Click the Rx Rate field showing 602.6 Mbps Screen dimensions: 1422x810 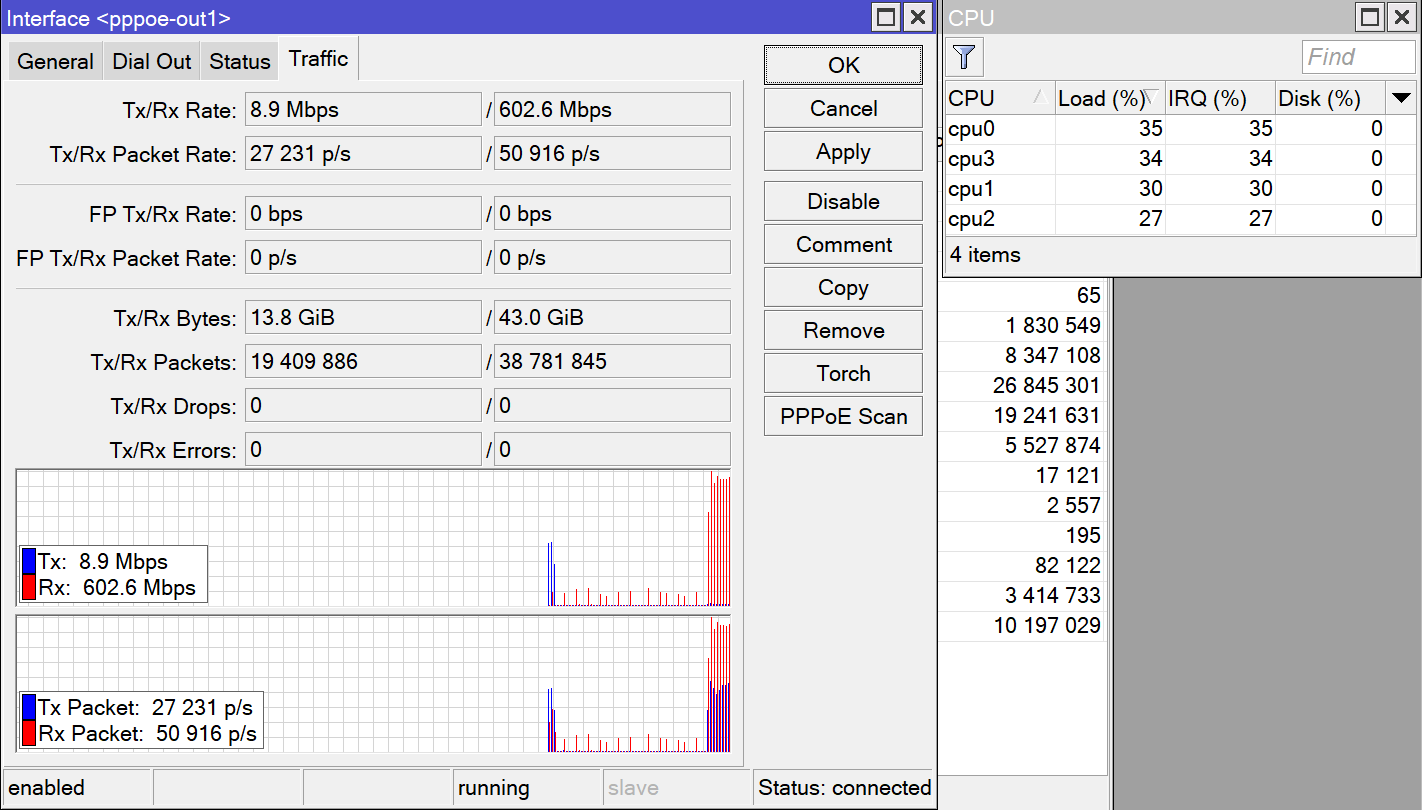(612, 110)
